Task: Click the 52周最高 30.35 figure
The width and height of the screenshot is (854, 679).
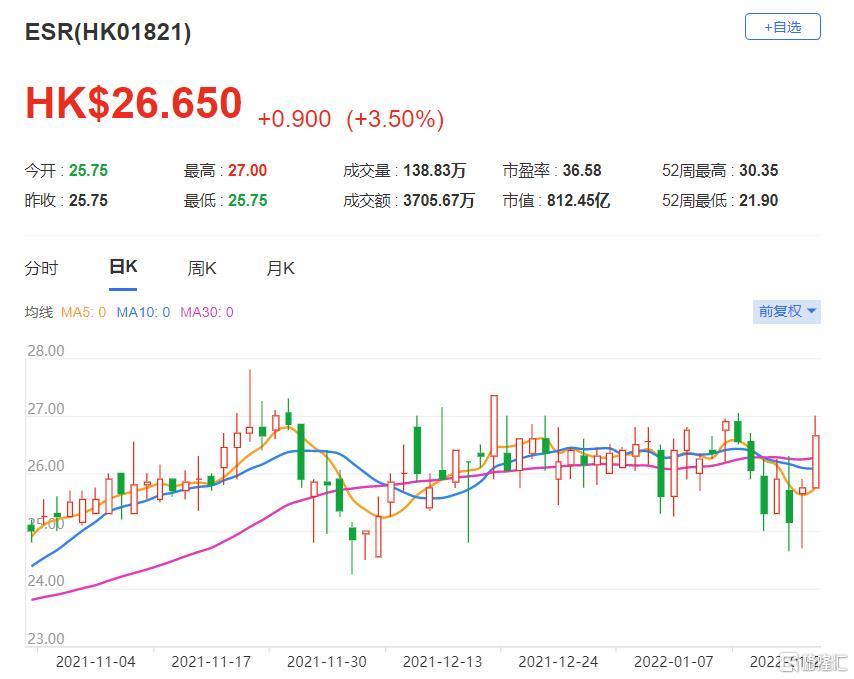Action: pyautogui.click(x=759, y=170)
